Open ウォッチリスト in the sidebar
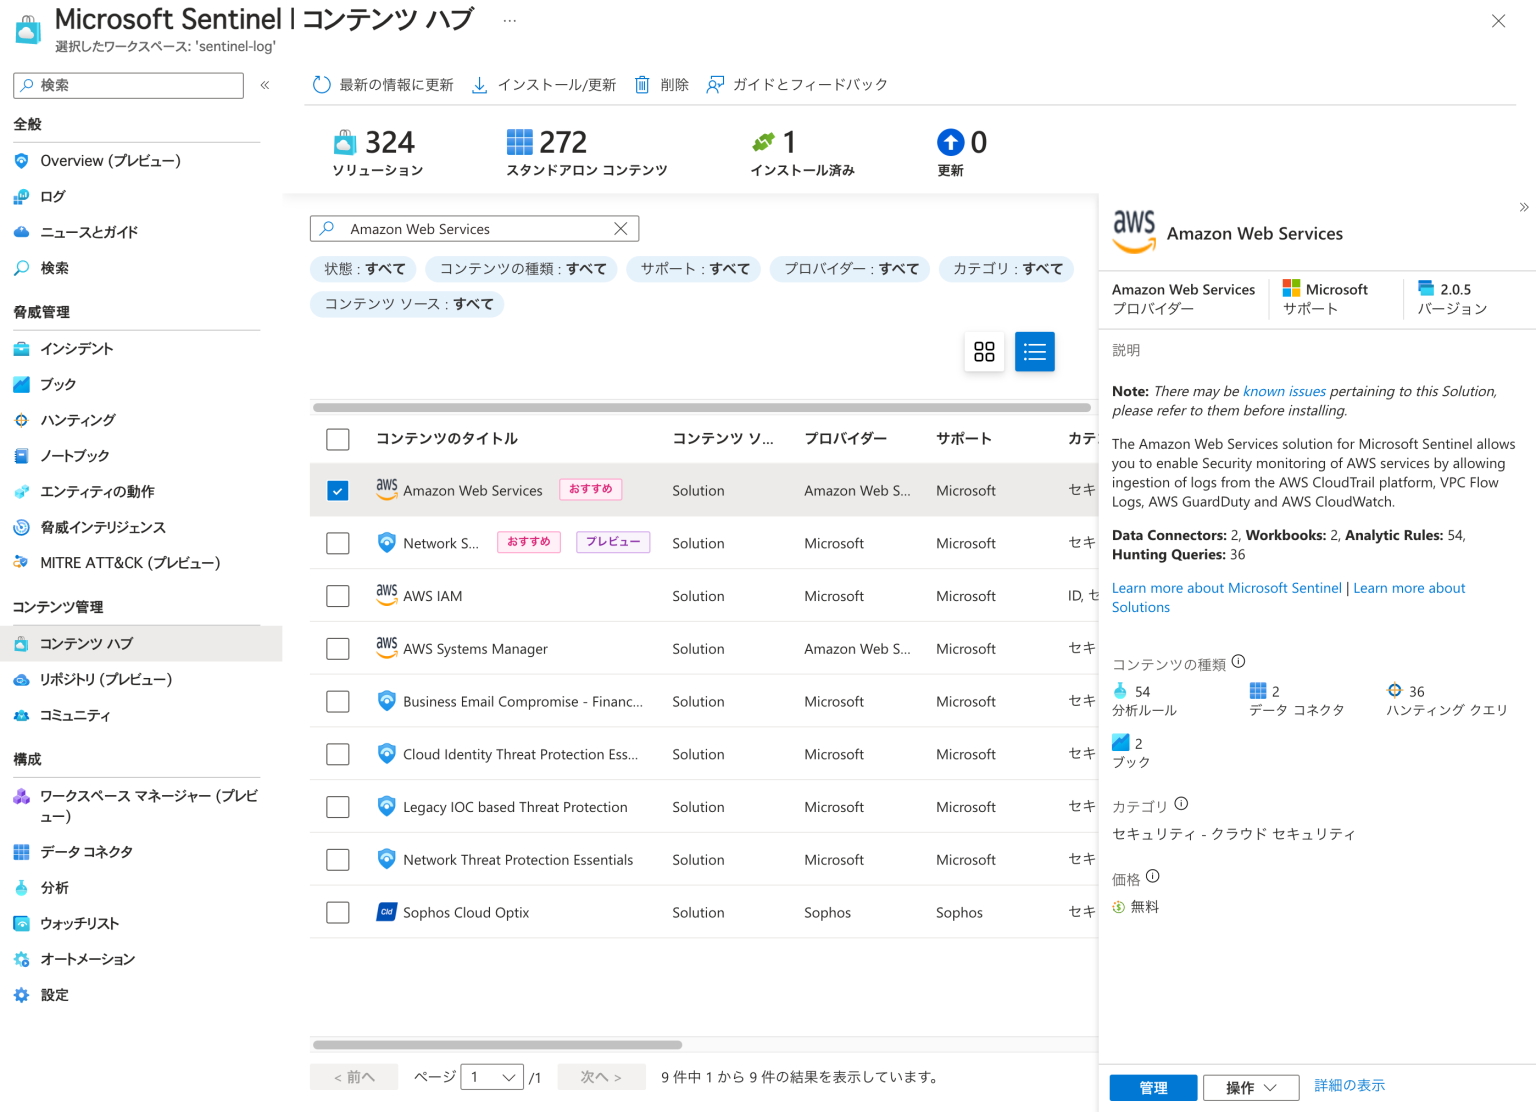 pyautogui.click(x=78, y=923)
